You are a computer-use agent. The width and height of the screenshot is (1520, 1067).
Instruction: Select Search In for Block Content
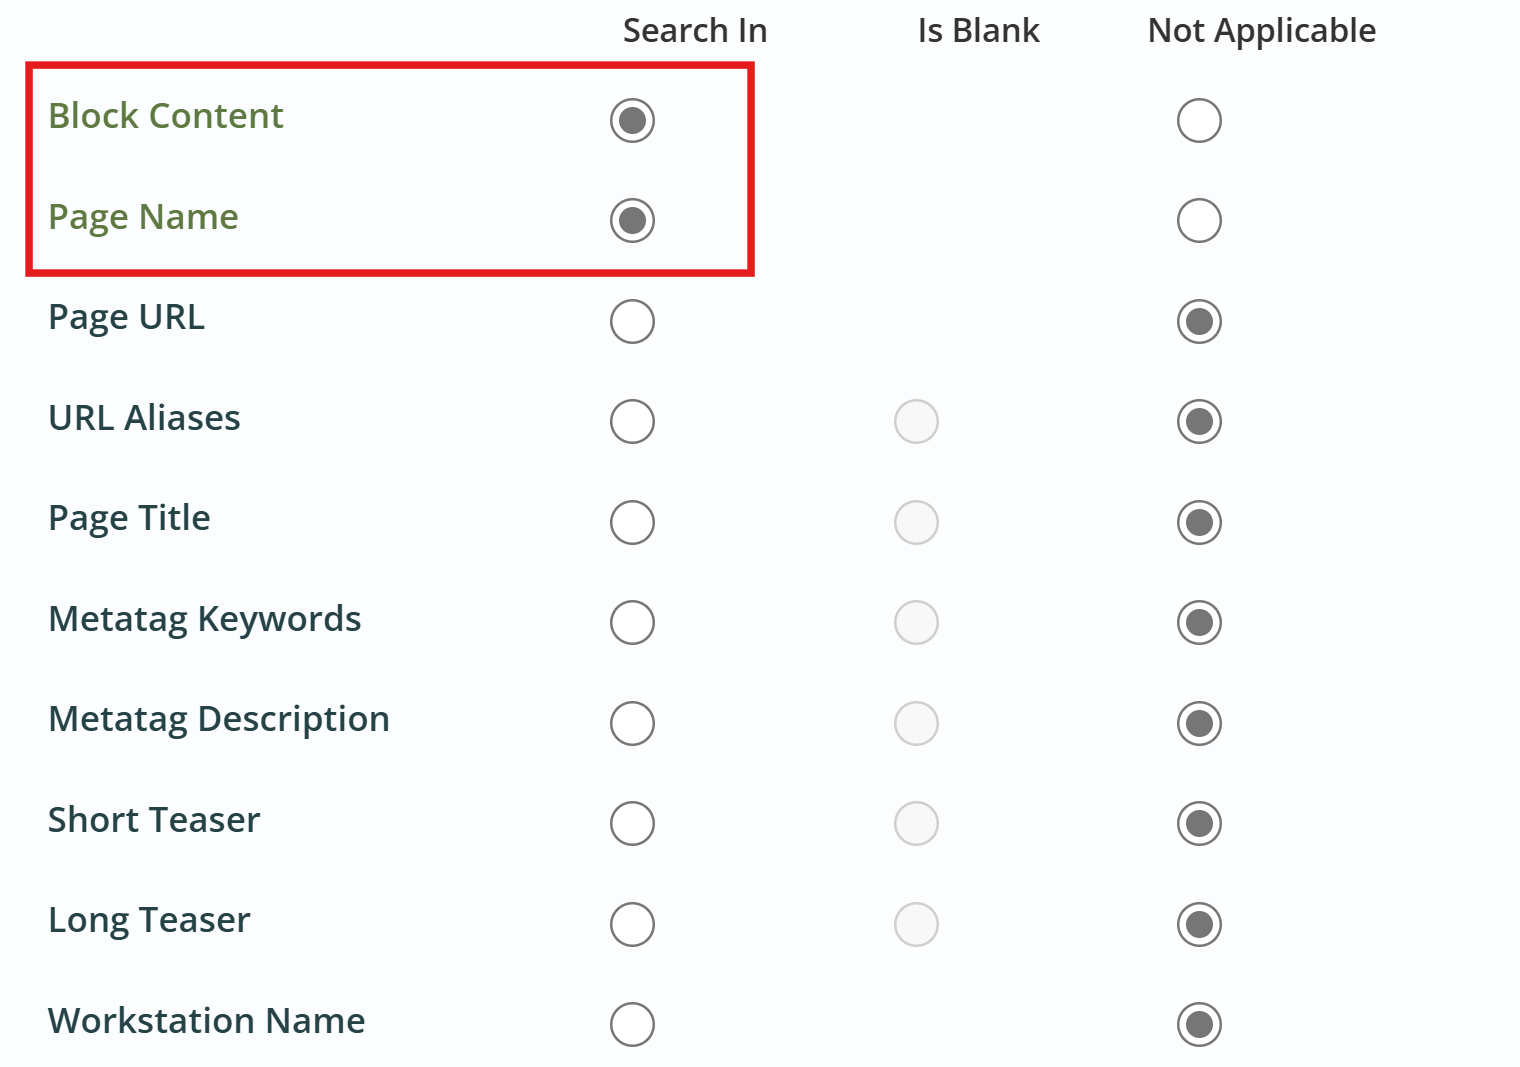point(632,121)
